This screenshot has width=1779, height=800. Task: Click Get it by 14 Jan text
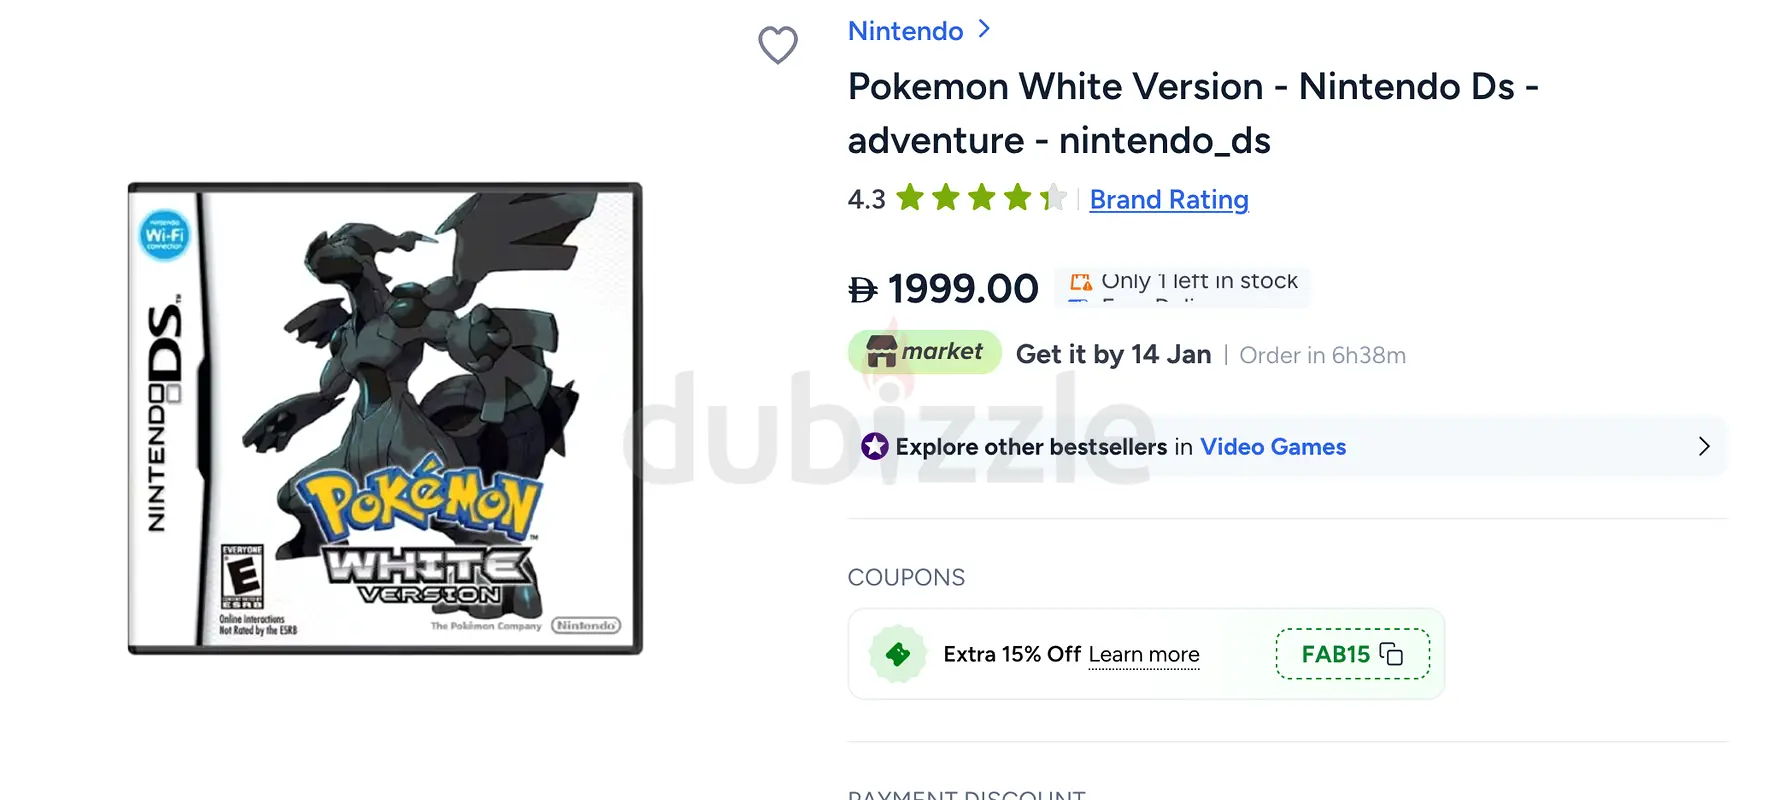tap(1113, 355)
